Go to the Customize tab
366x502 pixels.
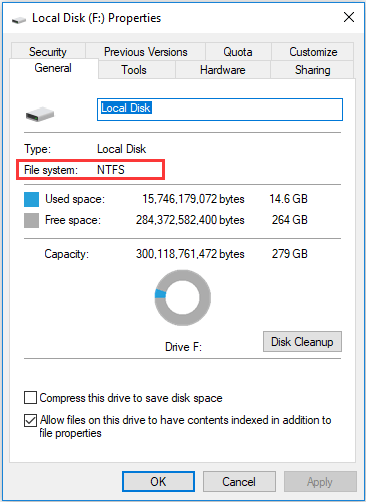tap(313, 52)
